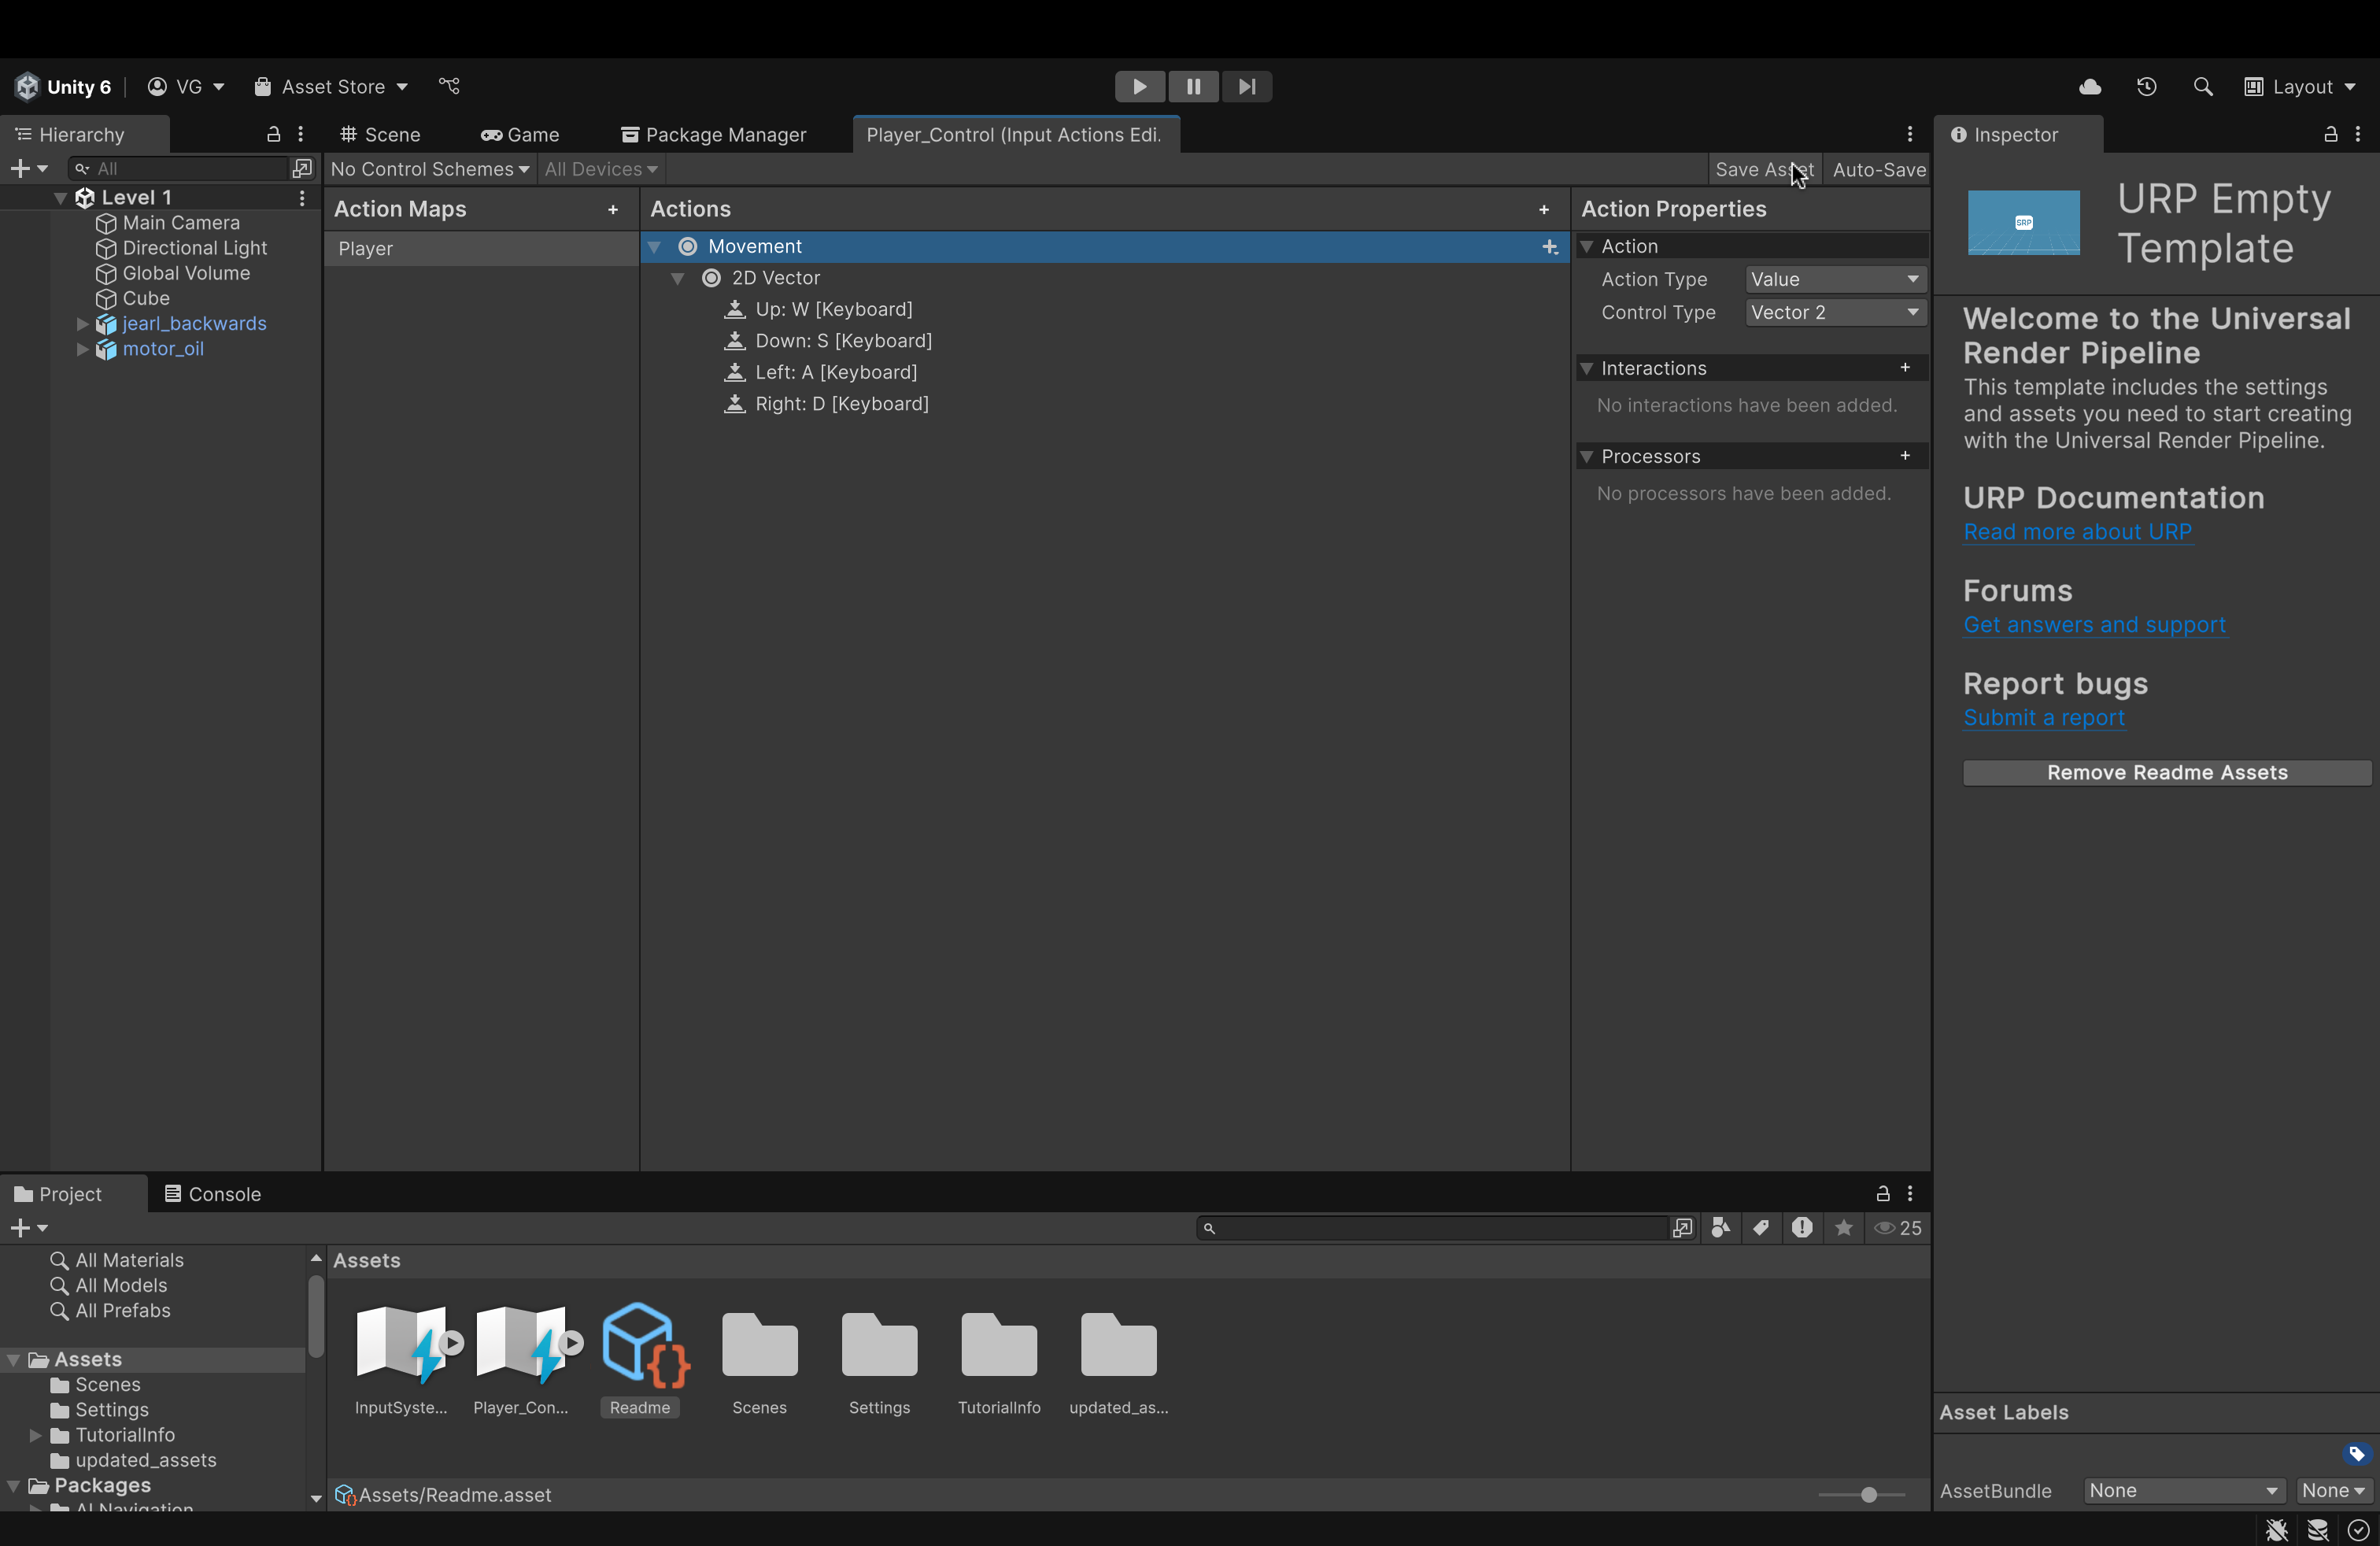Image resolution: width=2380 pixels, height=1546 pixels.
Task: Toggle the Hierarchy panel lock
Action: [273, 134]
